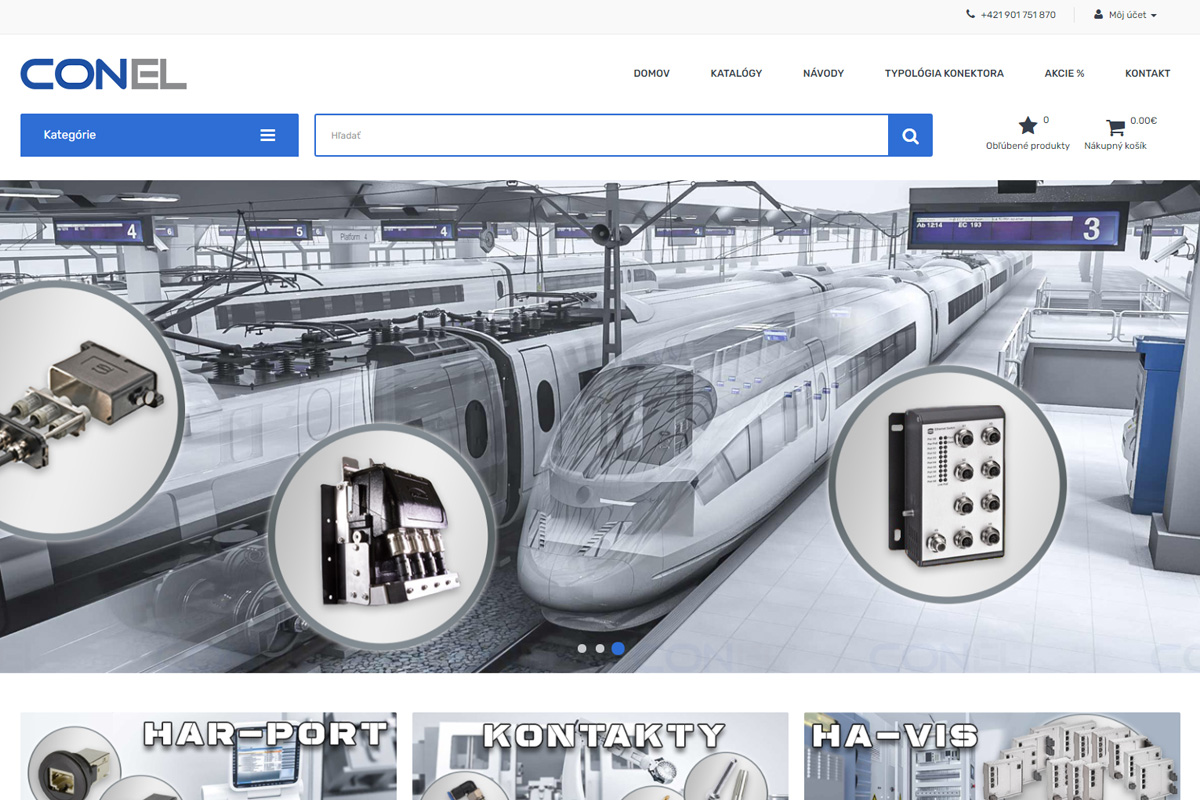Viewport: 1200px width, 800px height.
Task: Focus the Hľadať search field
Action: [602, 136]
